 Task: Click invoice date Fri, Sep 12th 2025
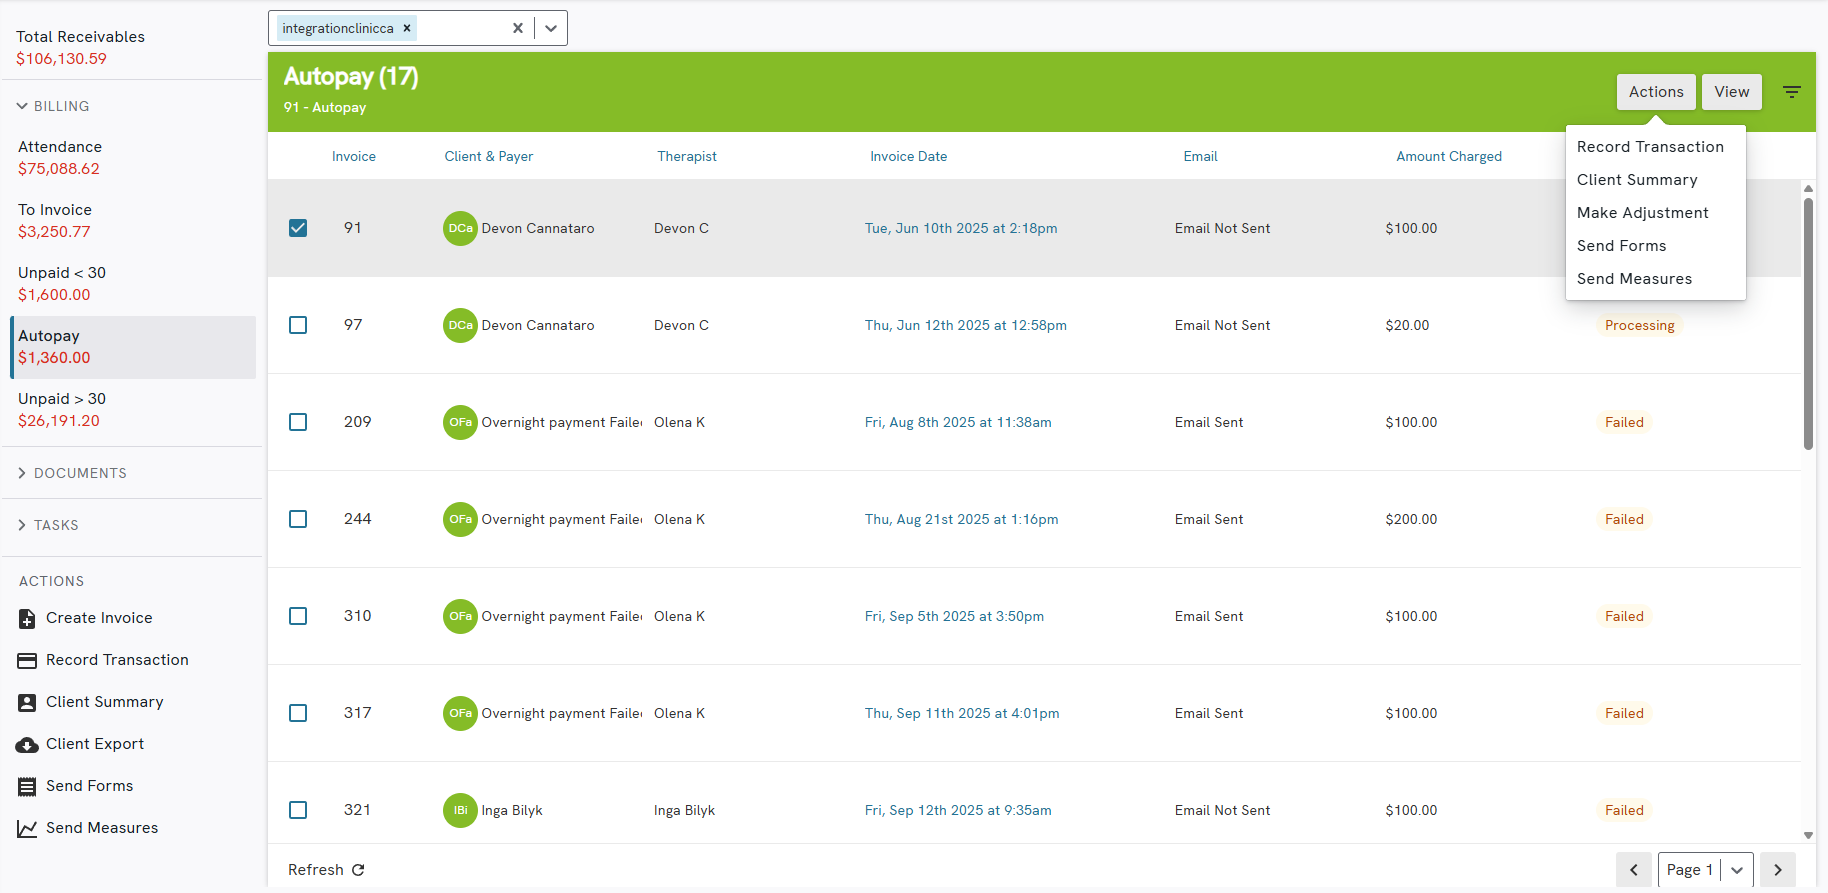(958, 811)
